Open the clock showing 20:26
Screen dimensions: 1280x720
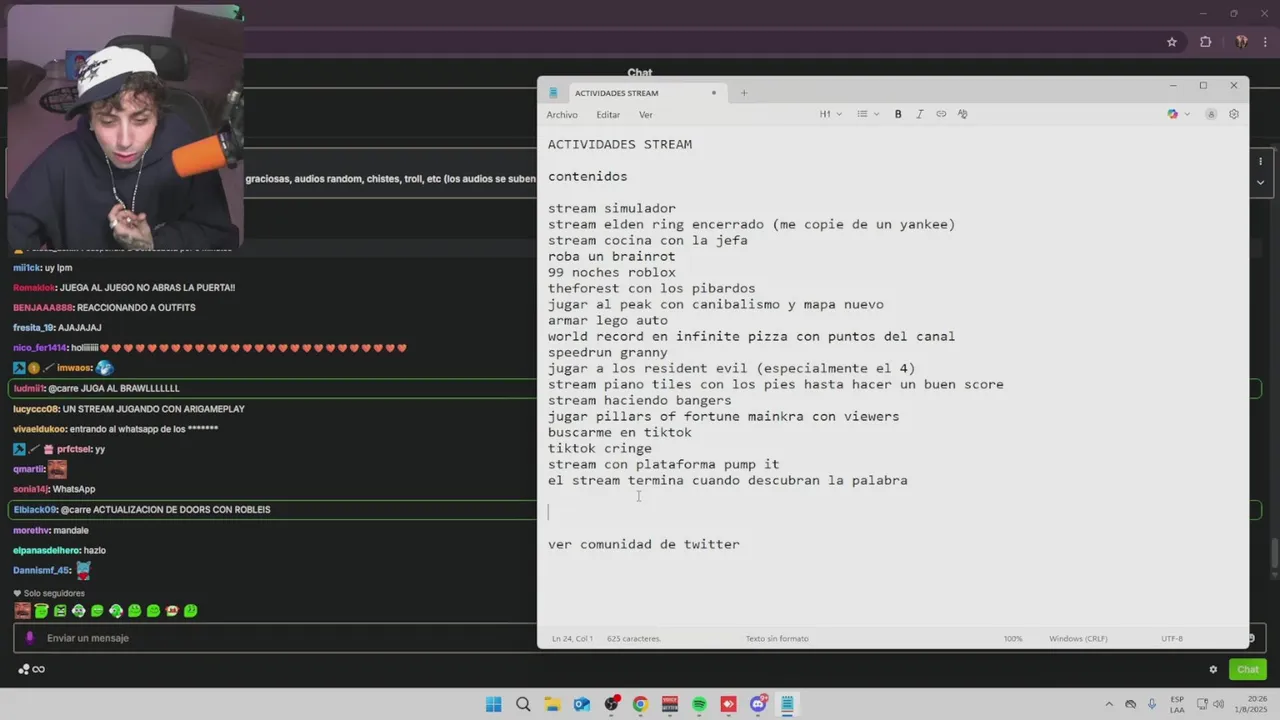tap(1251, 704)
